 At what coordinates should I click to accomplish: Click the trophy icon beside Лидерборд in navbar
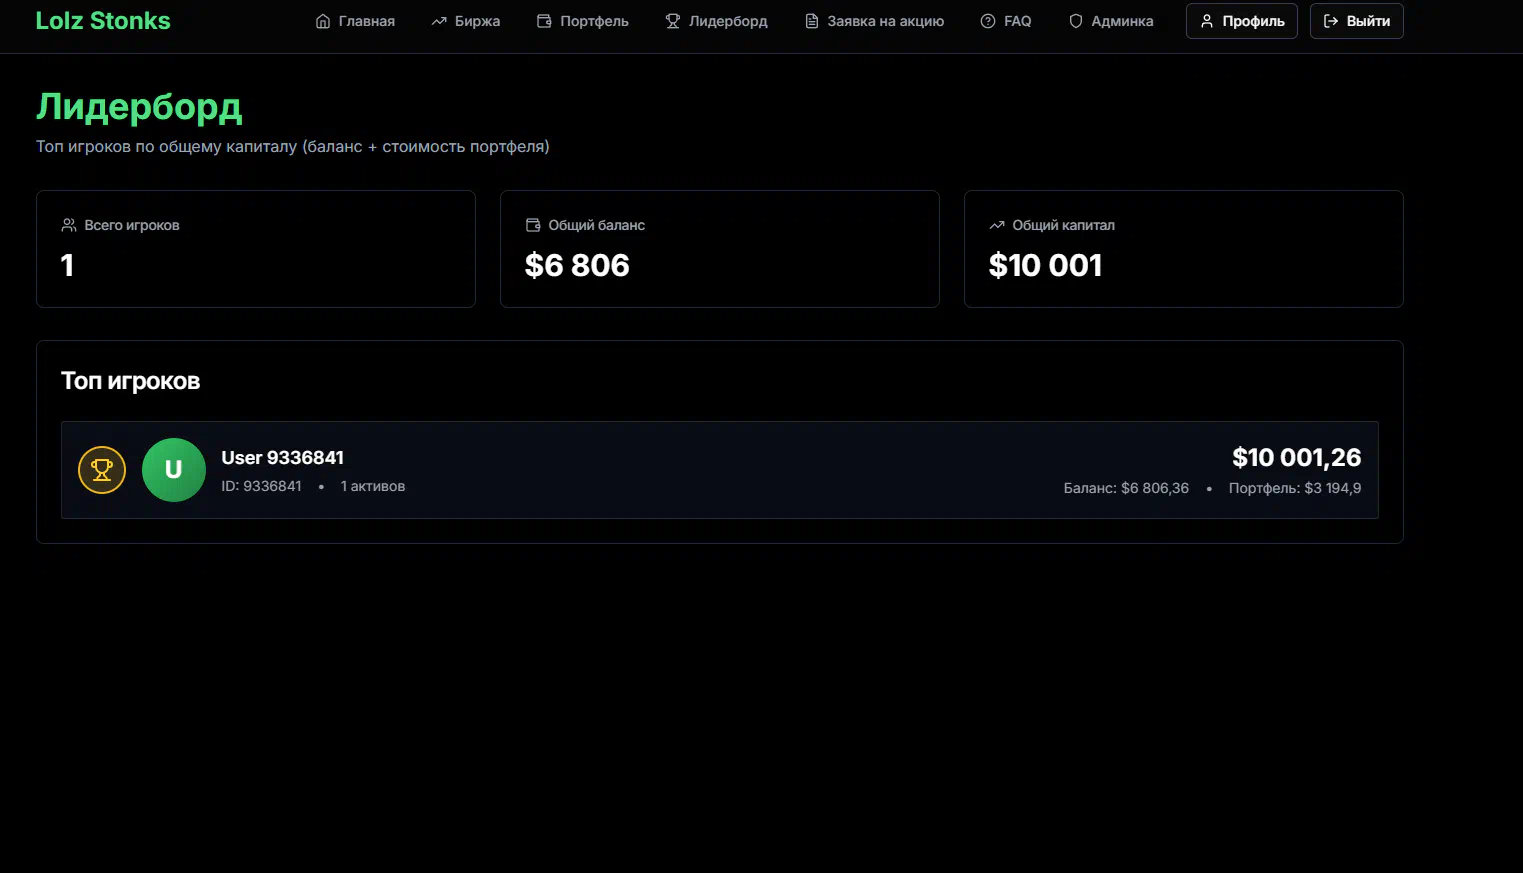[x=673, y=21]
